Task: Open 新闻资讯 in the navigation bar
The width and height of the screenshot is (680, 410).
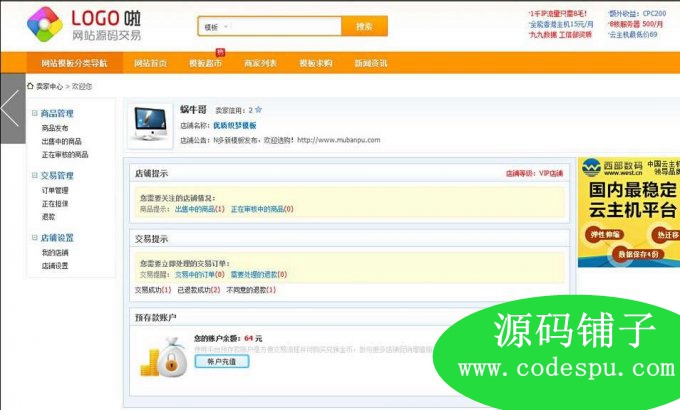Action: pos(371,63)
